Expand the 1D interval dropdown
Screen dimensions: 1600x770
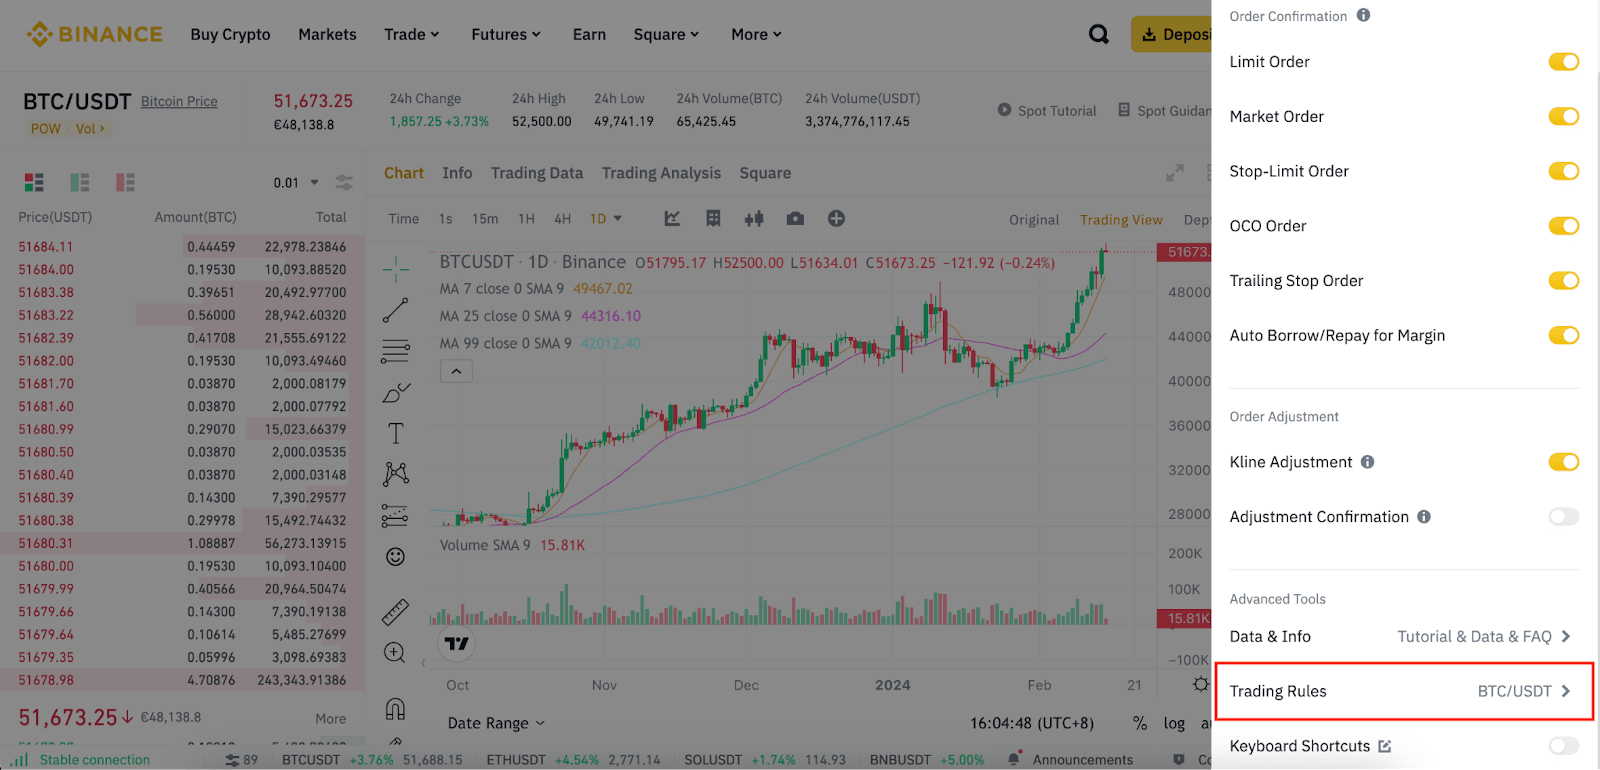(606, 219)
